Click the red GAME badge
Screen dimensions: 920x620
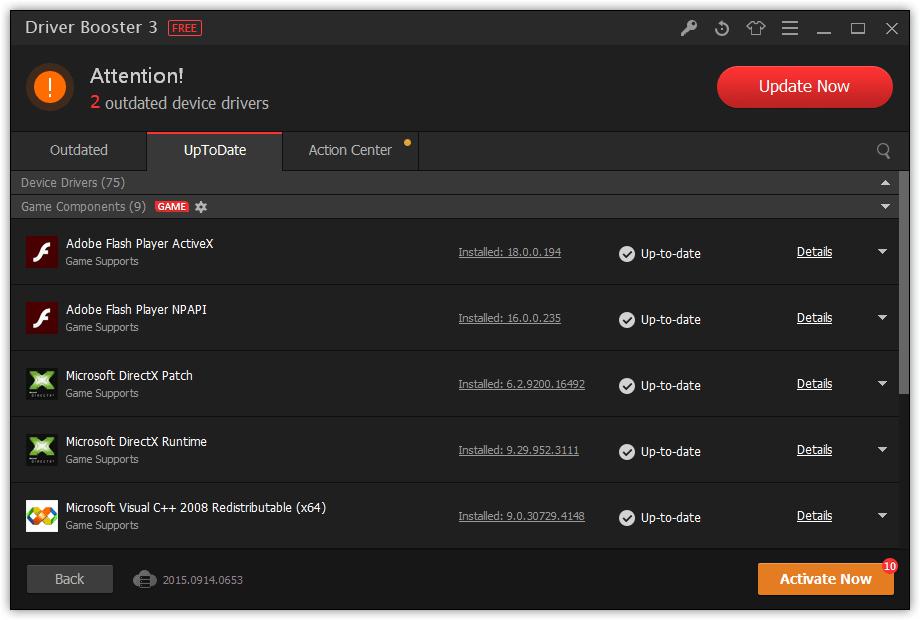point(171,206)
